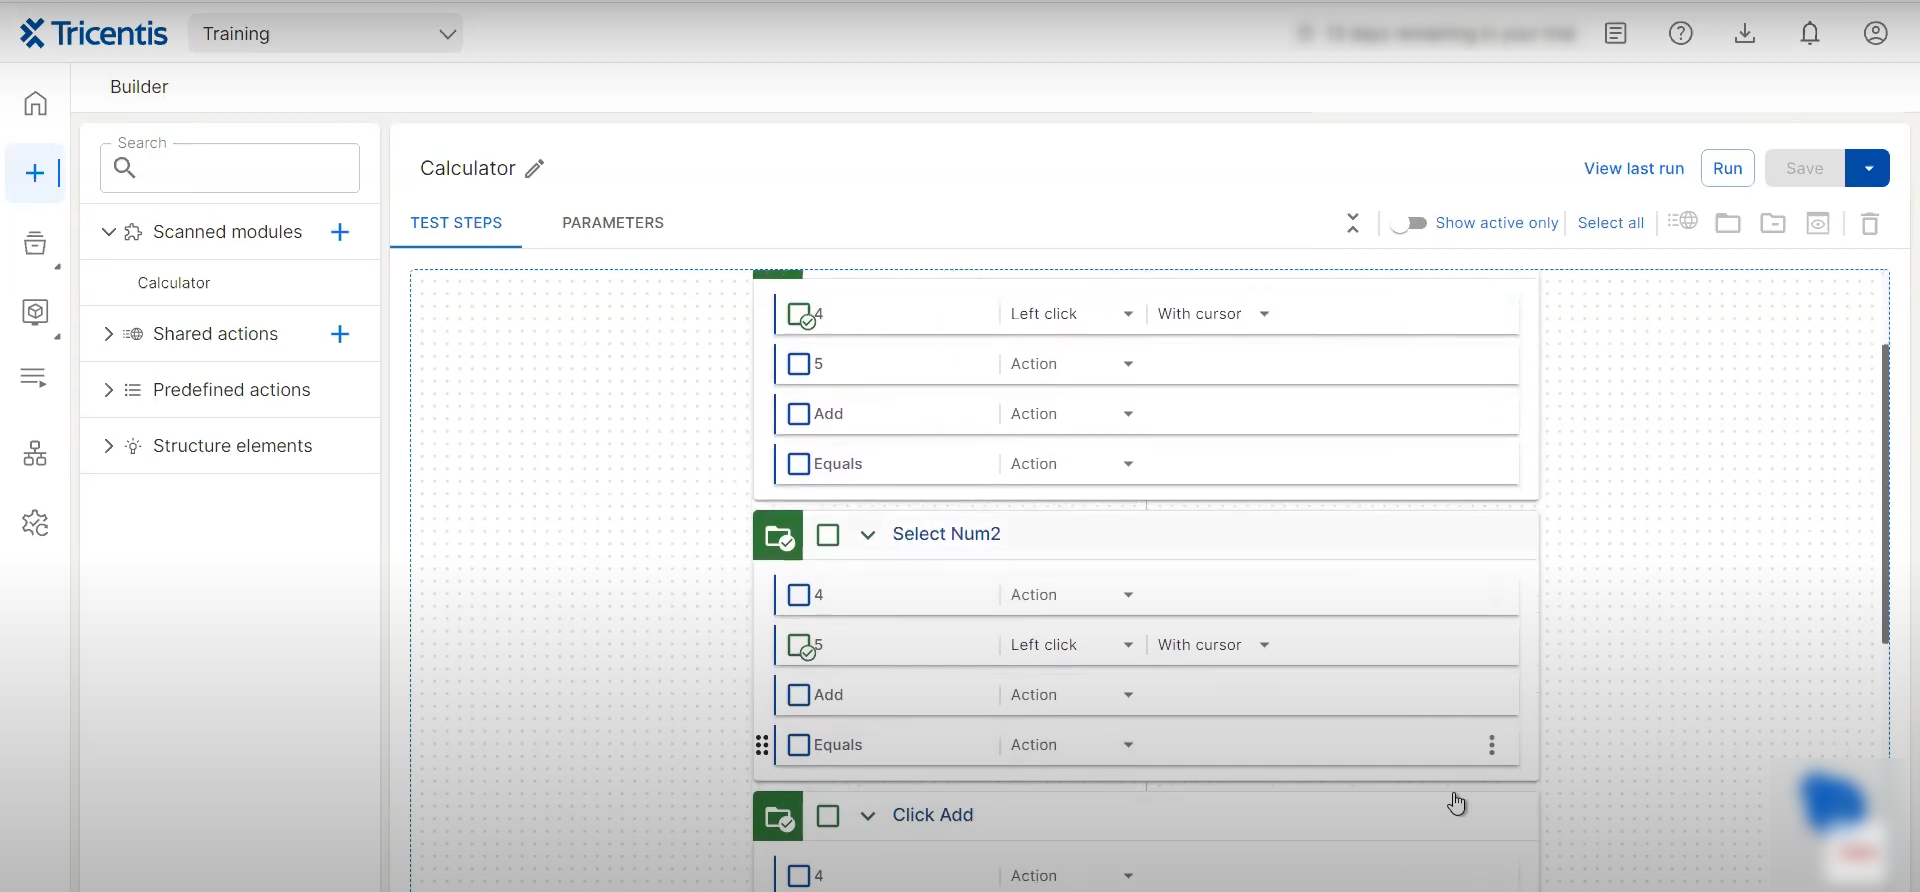Click the ungroup folder minus icon
Image resolution: width=1920 pixels, height=892 pixels.
coord(1773,223)
